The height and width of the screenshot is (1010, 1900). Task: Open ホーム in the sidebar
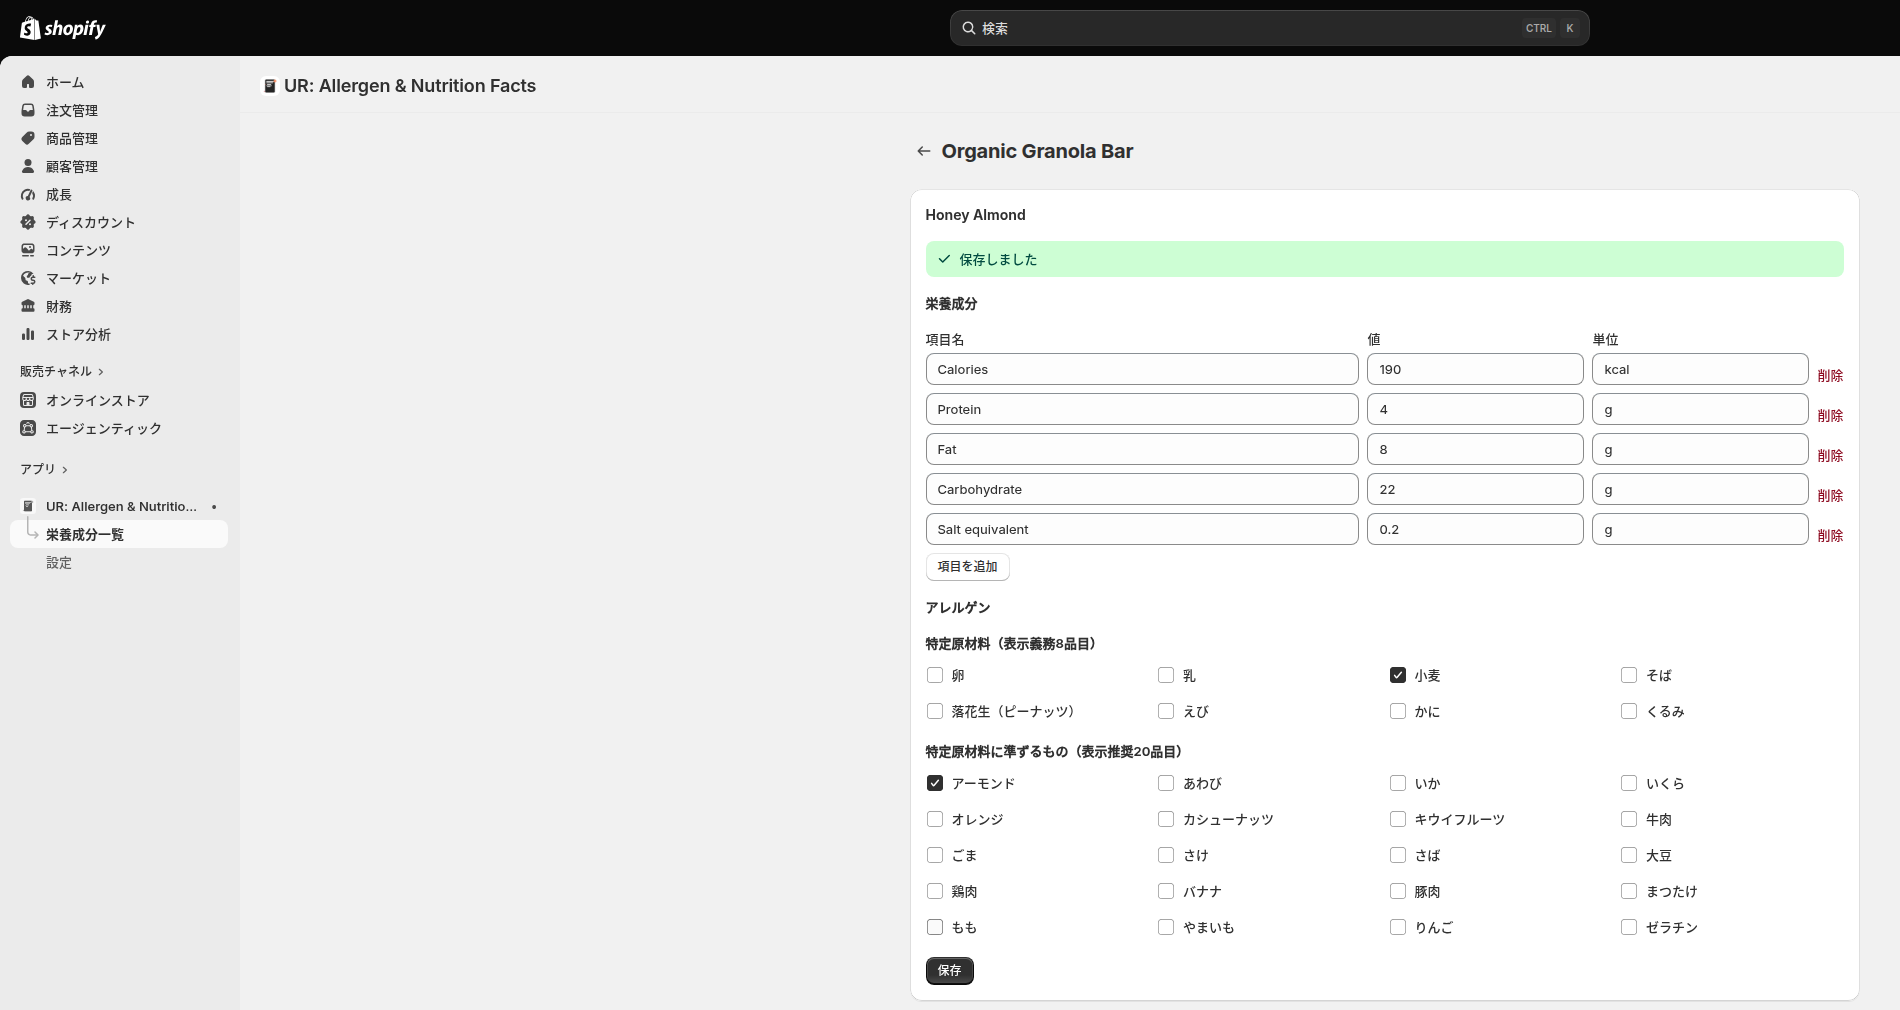click(x=119, y=82)
